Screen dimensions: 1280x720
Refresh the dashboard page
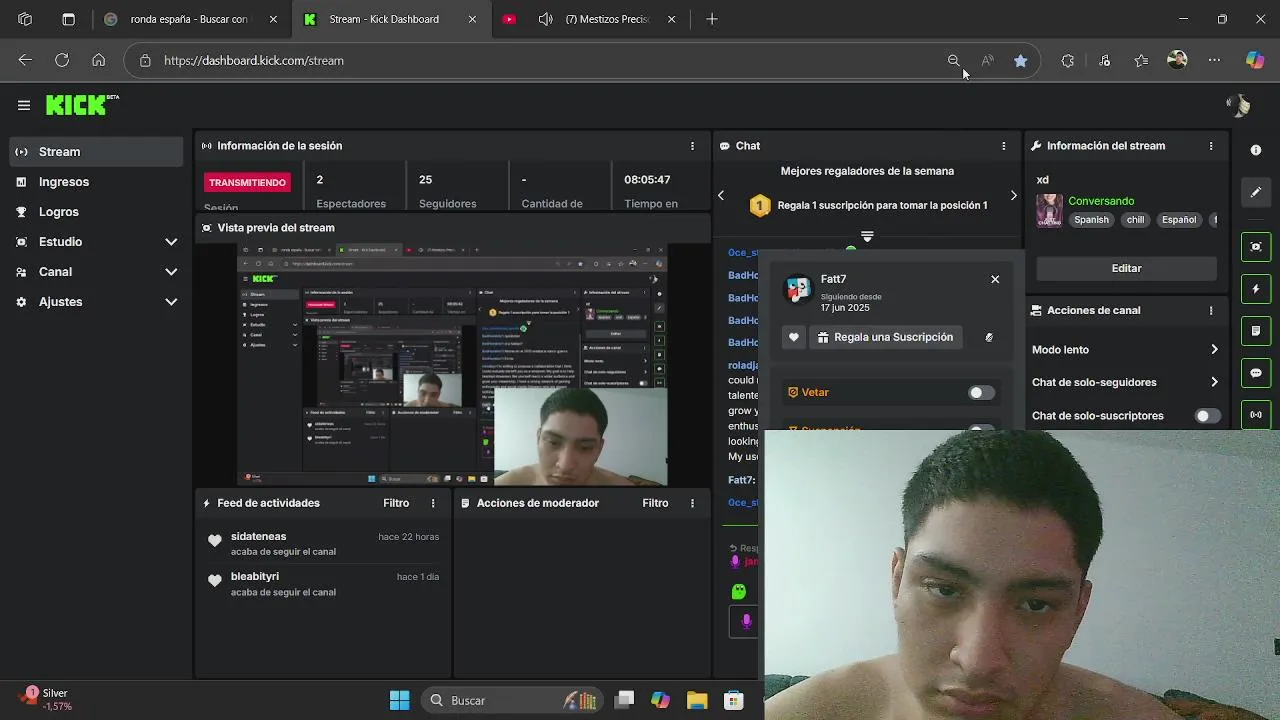click(62, 60)
